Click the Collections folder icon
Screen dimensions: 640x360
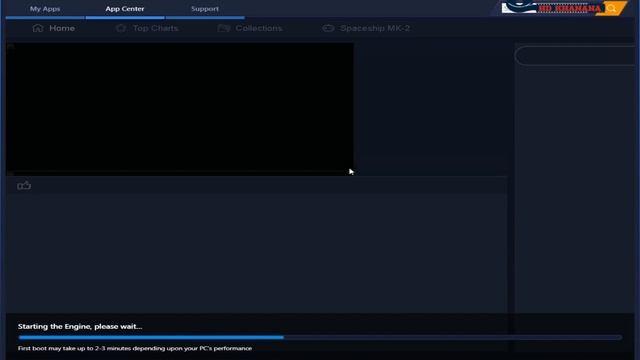point(224,28)
